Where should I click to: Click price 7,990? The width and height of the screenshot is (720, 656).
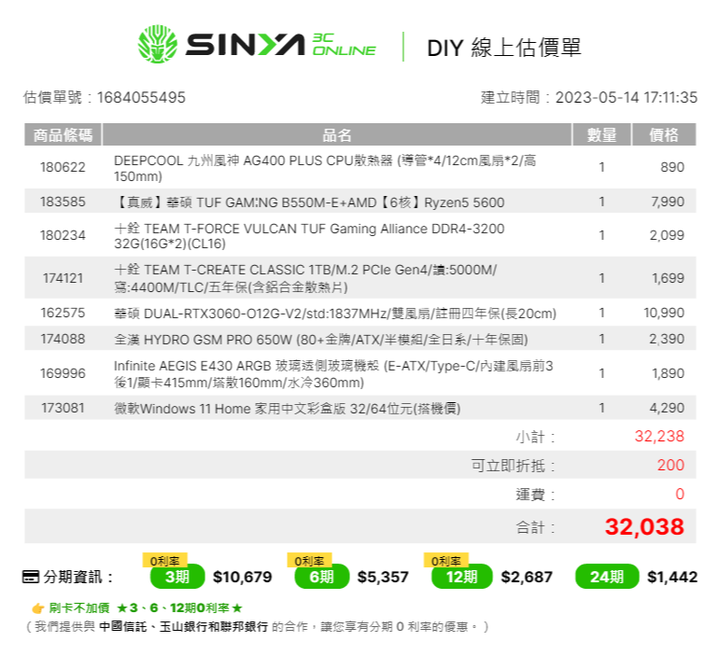pos(668,202)
